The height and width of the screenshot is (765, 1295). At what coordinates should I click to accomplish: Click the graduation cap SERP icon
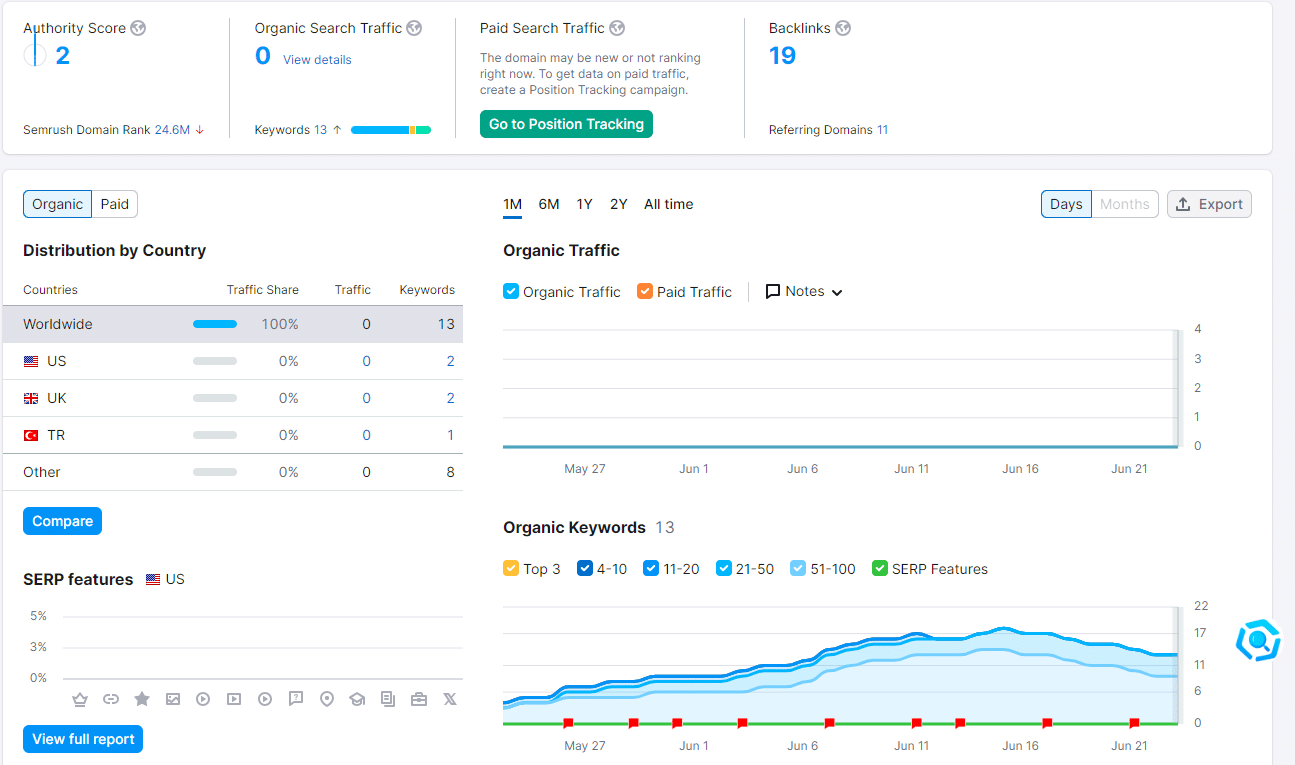click(357, 699)
